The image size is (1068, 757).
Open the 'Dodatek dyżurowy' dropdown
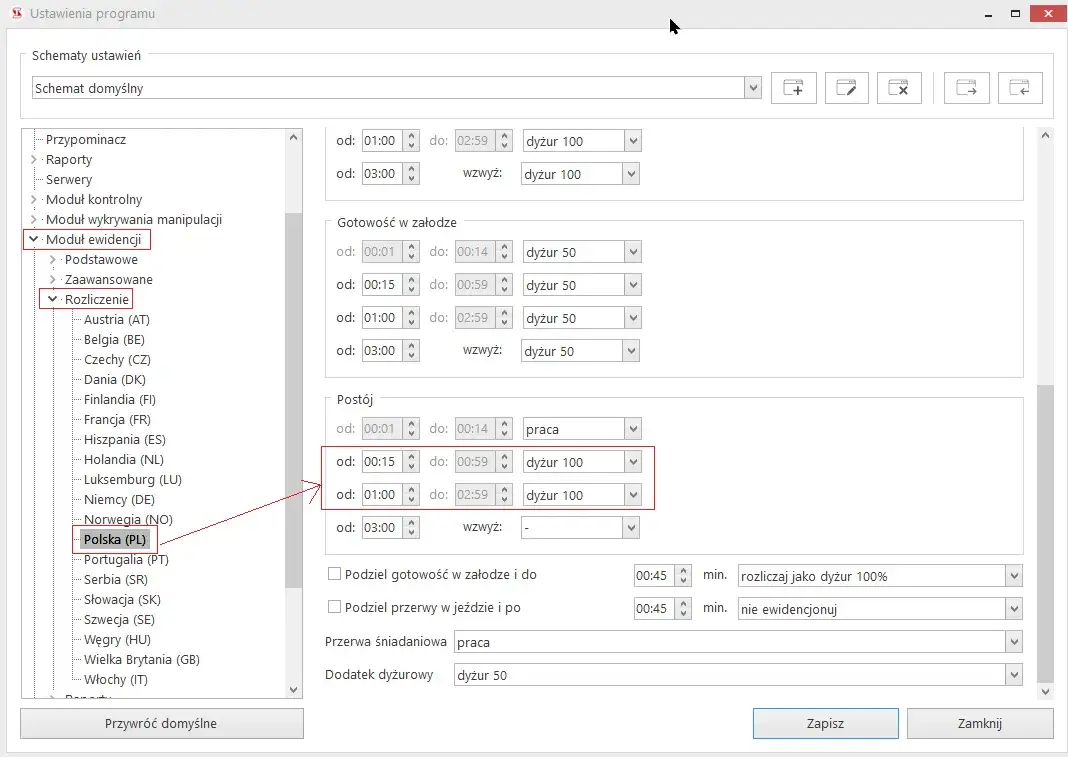[x=1014, y=675]
